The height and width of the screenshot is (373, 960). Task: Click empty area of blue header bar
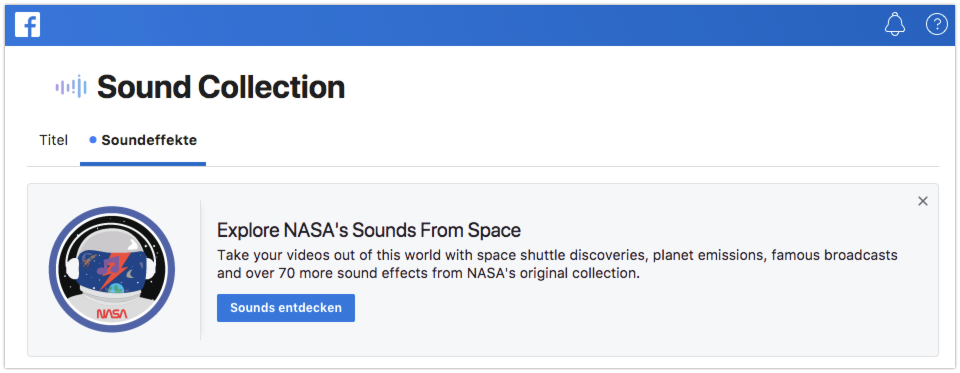459,24
